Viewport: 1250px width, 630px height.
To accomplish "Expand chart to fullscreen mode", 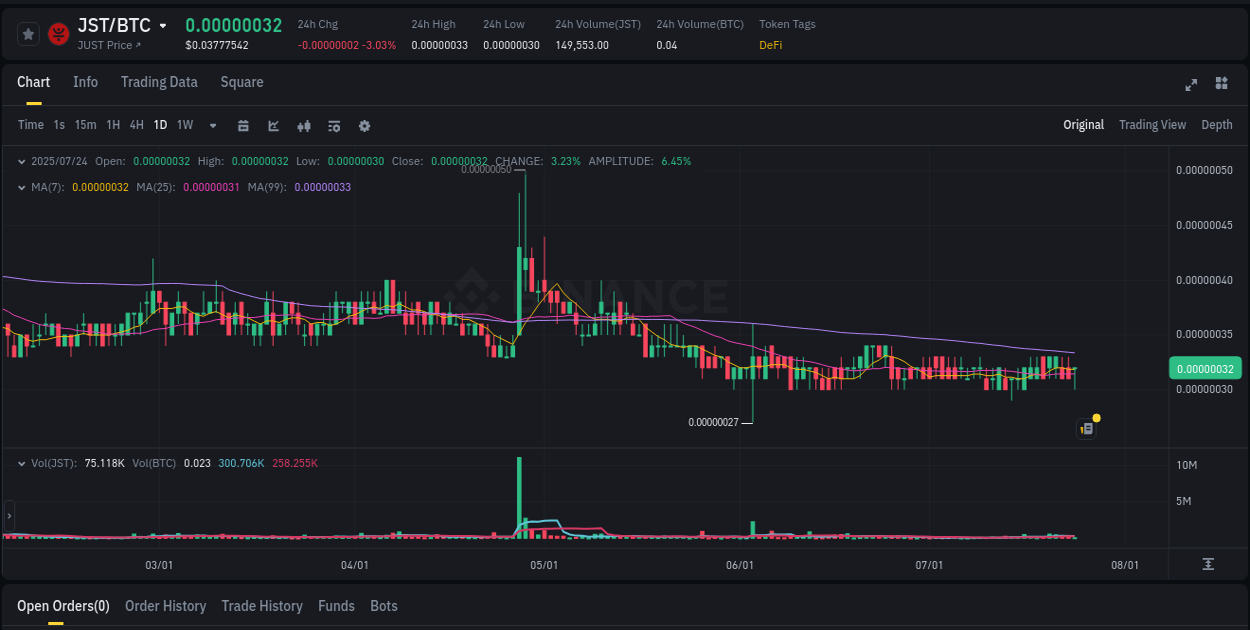I will (1190, 85).
